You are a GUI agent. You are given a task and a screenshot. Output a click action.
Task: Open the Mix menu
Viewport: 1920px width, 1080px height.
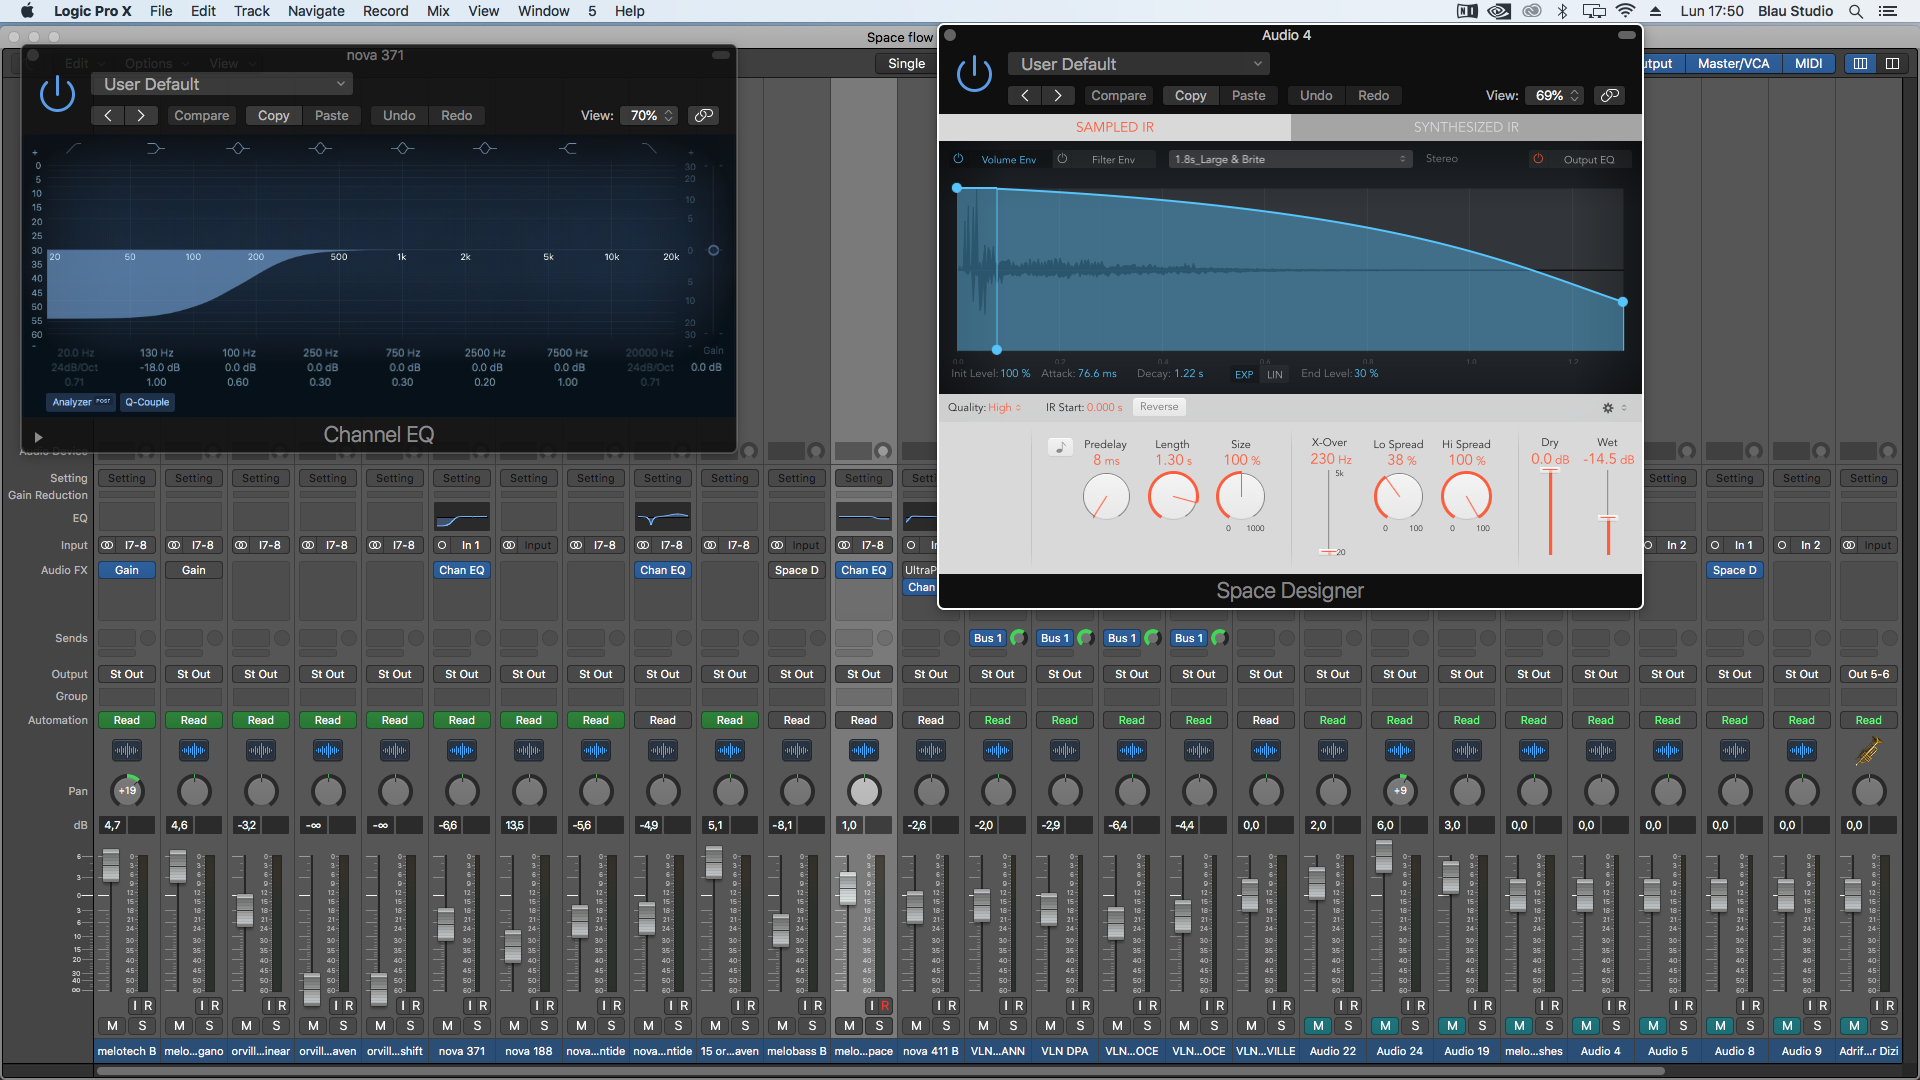[438, 11]
